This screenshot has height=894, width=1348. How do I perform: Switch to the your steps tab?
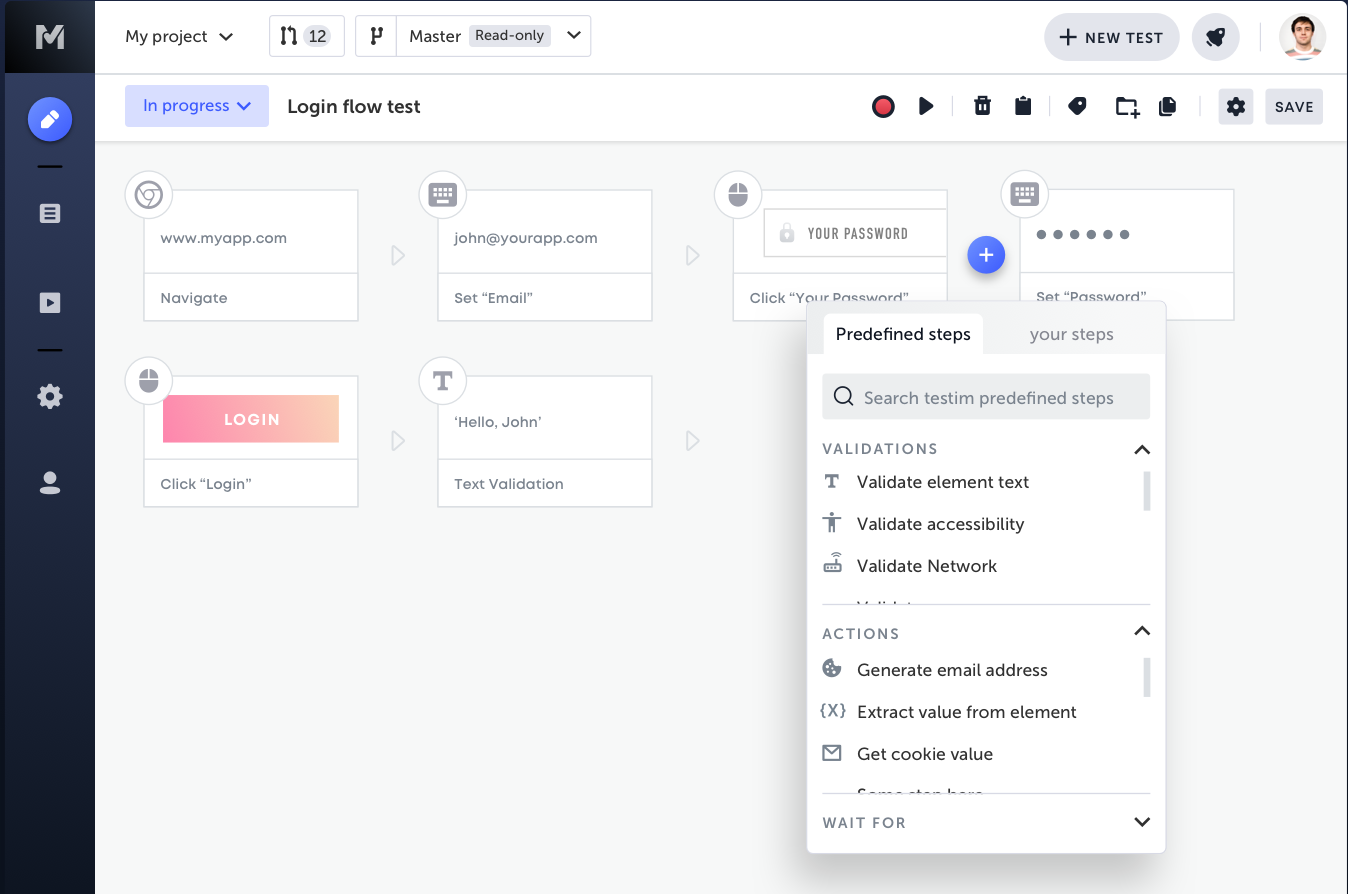pos(1072,334)
